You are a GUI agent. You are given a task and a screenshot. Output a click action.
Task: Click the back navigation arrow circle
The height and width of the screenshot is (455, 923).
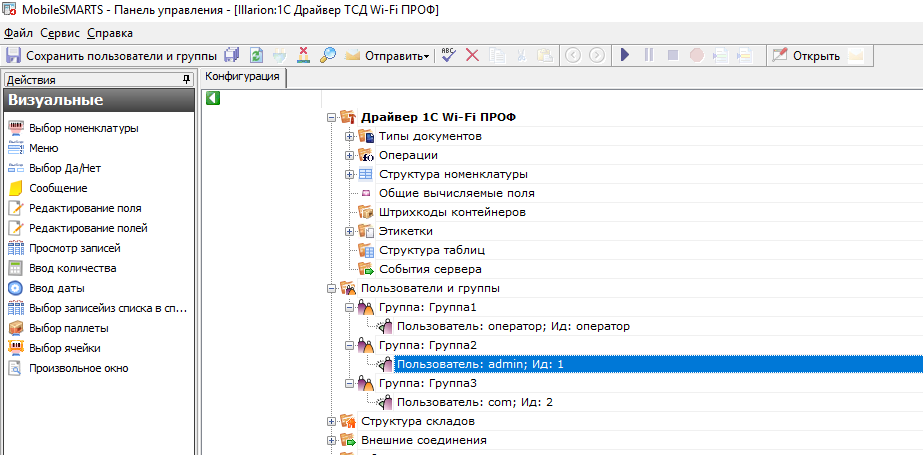click(573, 56)
